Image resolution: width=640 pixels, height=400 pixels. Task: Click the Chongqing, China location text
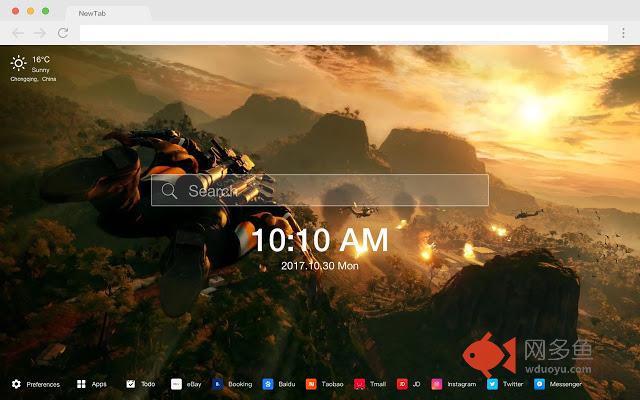33,79
